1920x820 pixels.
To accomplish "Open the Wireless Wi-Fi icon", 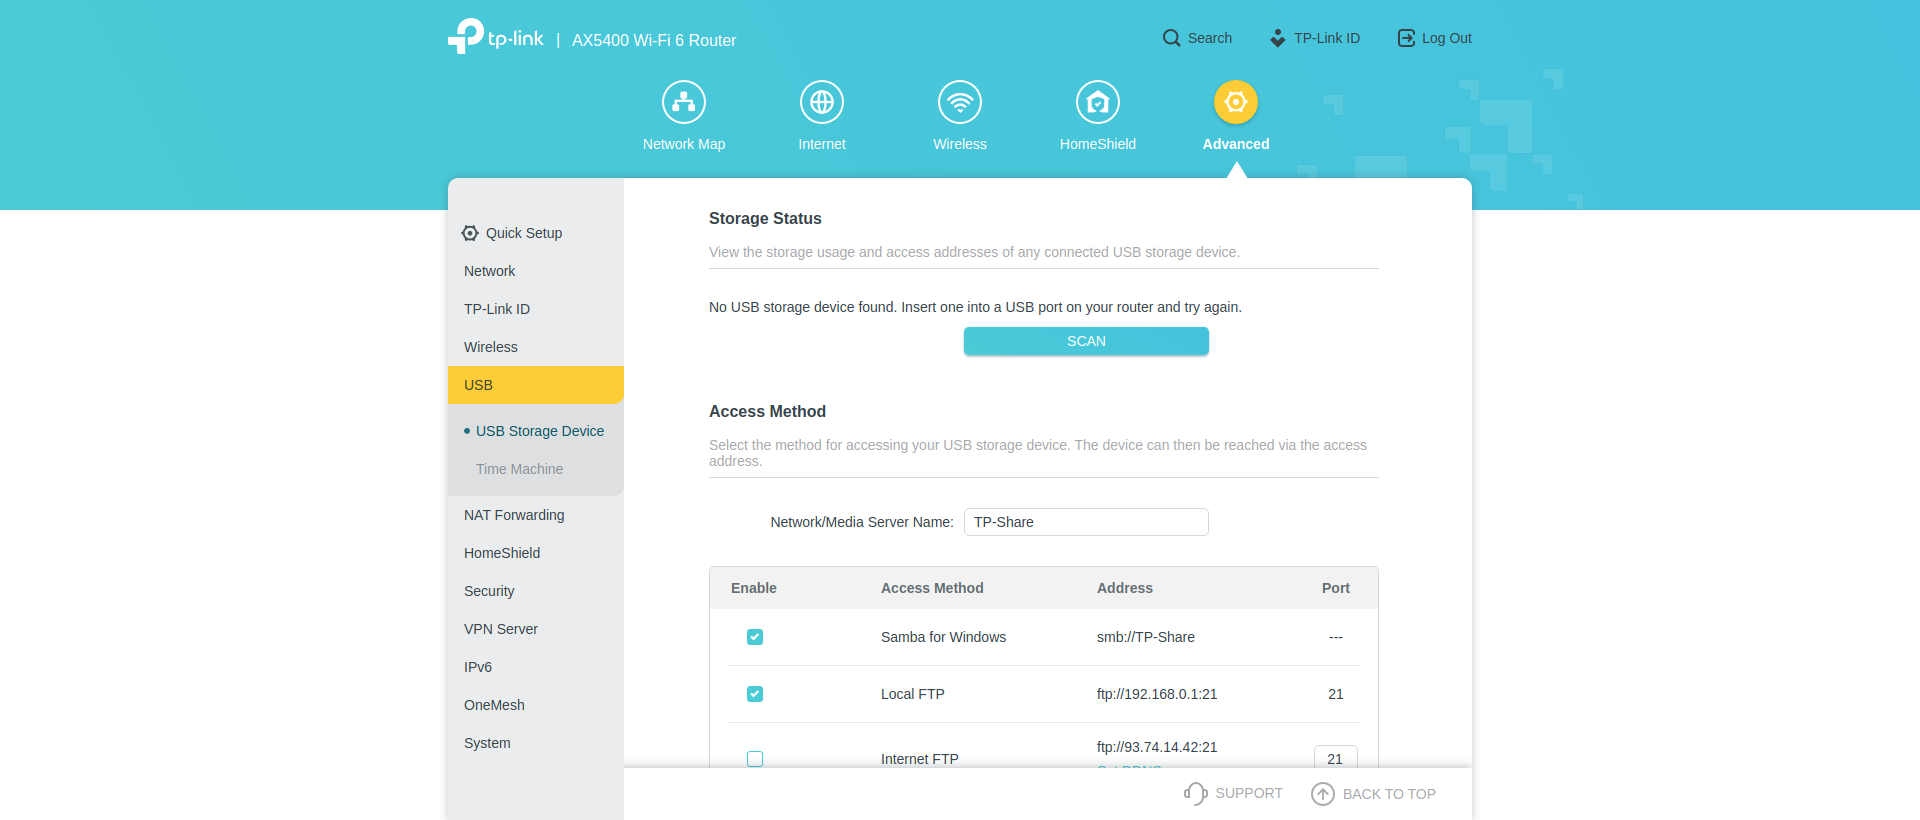I will [960, 102].
